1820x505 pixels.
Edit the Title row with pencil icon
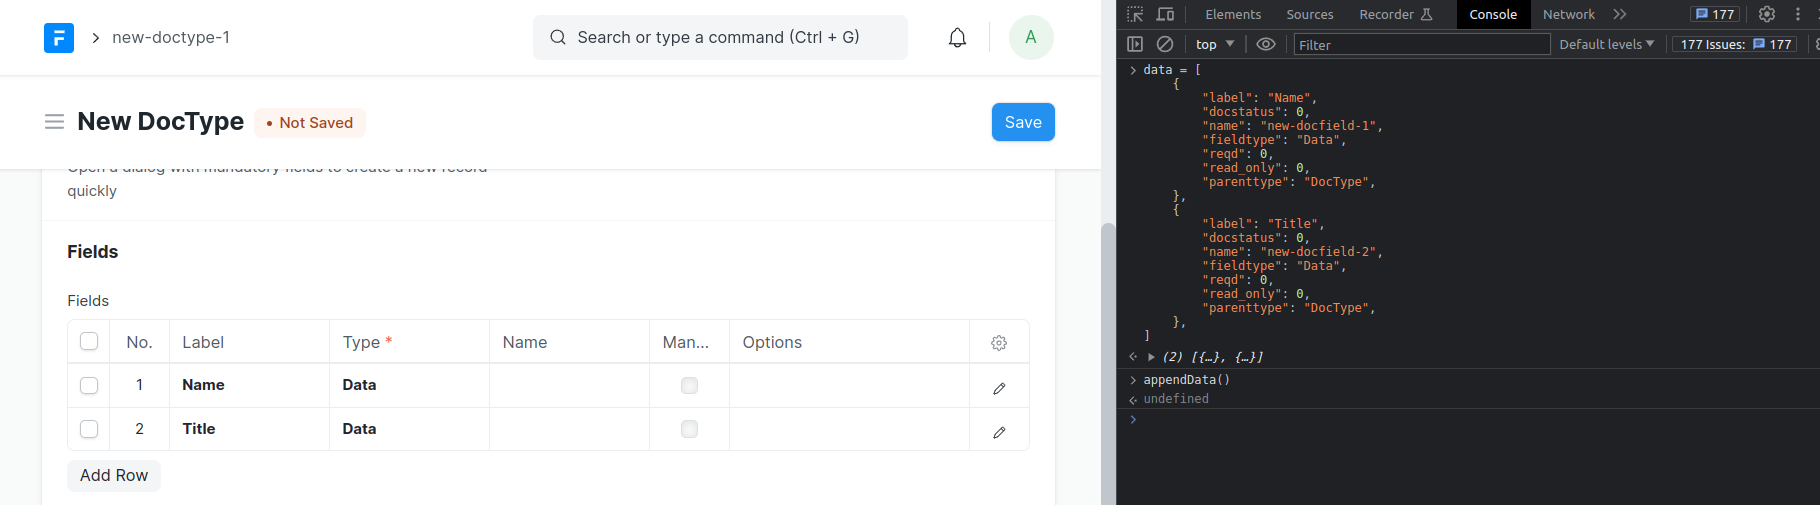pyautogui.click(x=998, y=432)
